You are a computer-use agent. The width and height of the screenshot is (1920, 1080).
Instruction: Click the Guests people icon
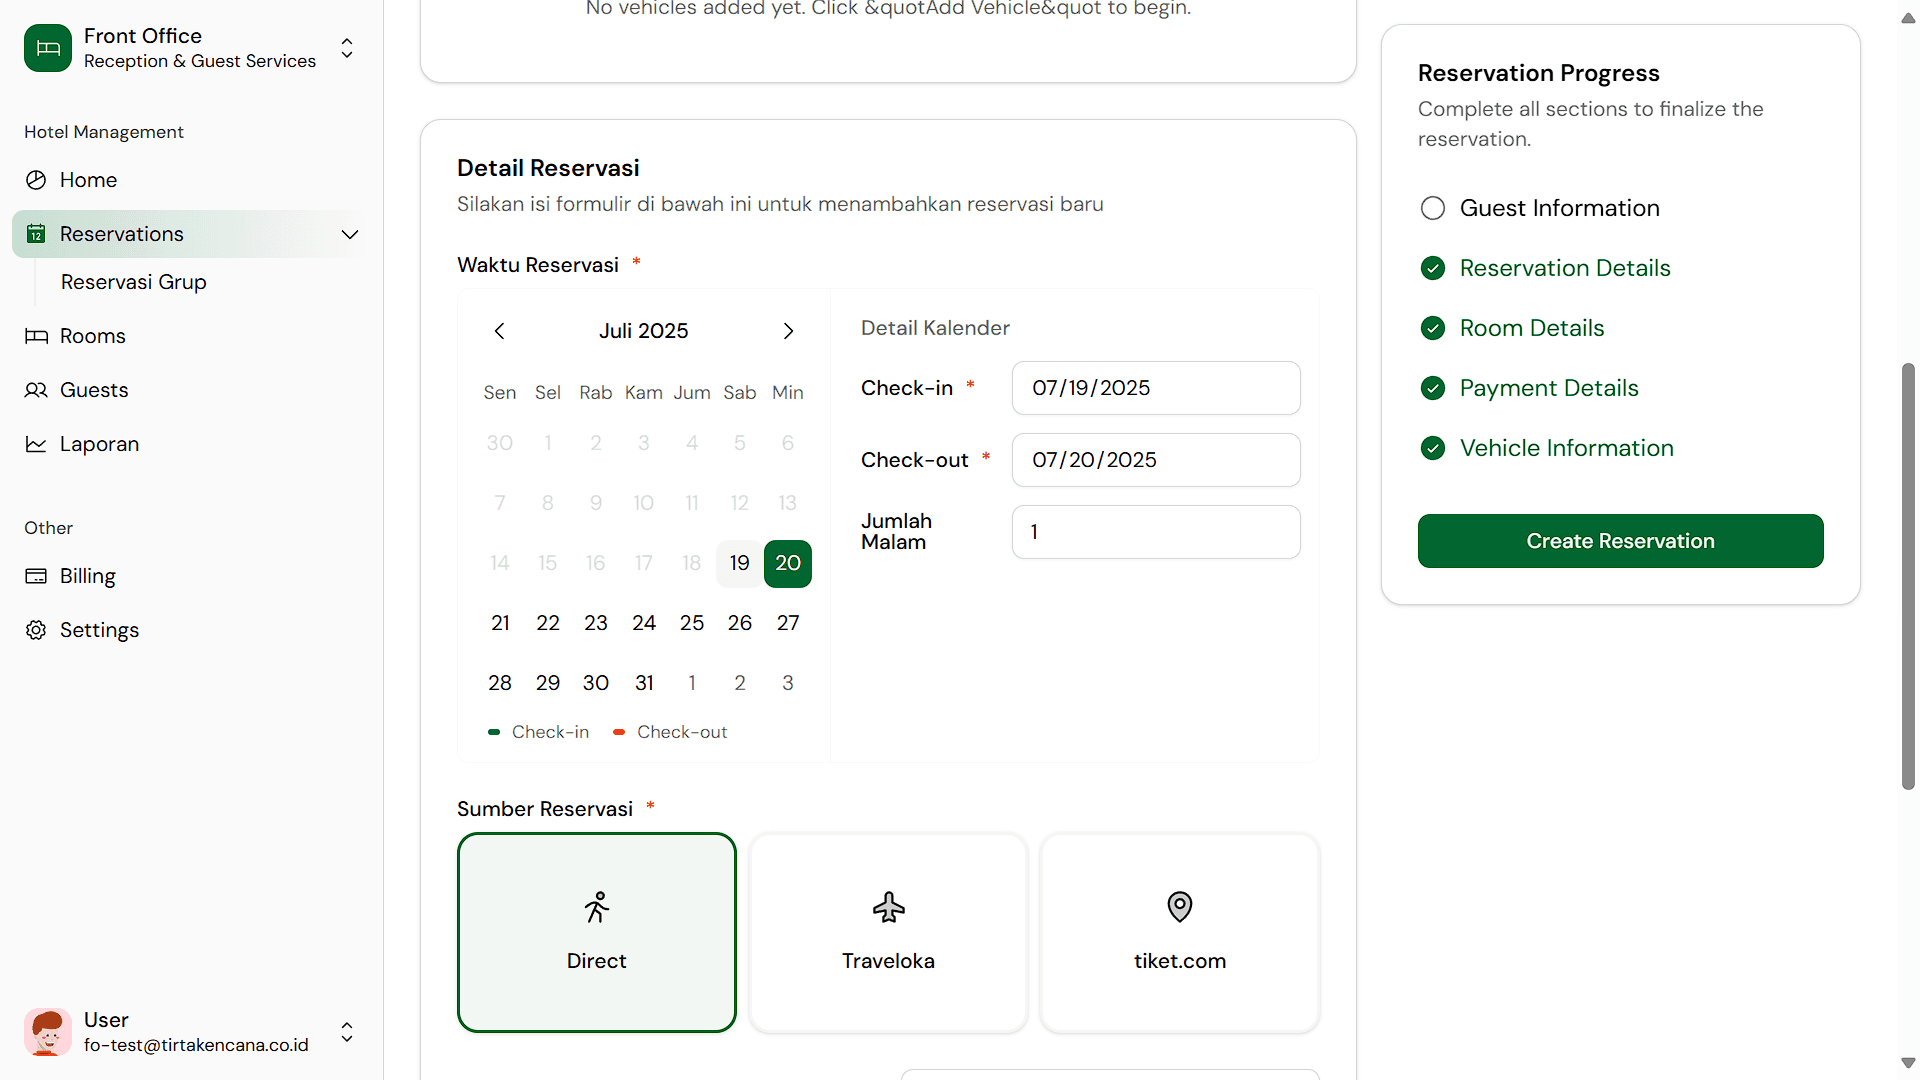click(36, 390)
